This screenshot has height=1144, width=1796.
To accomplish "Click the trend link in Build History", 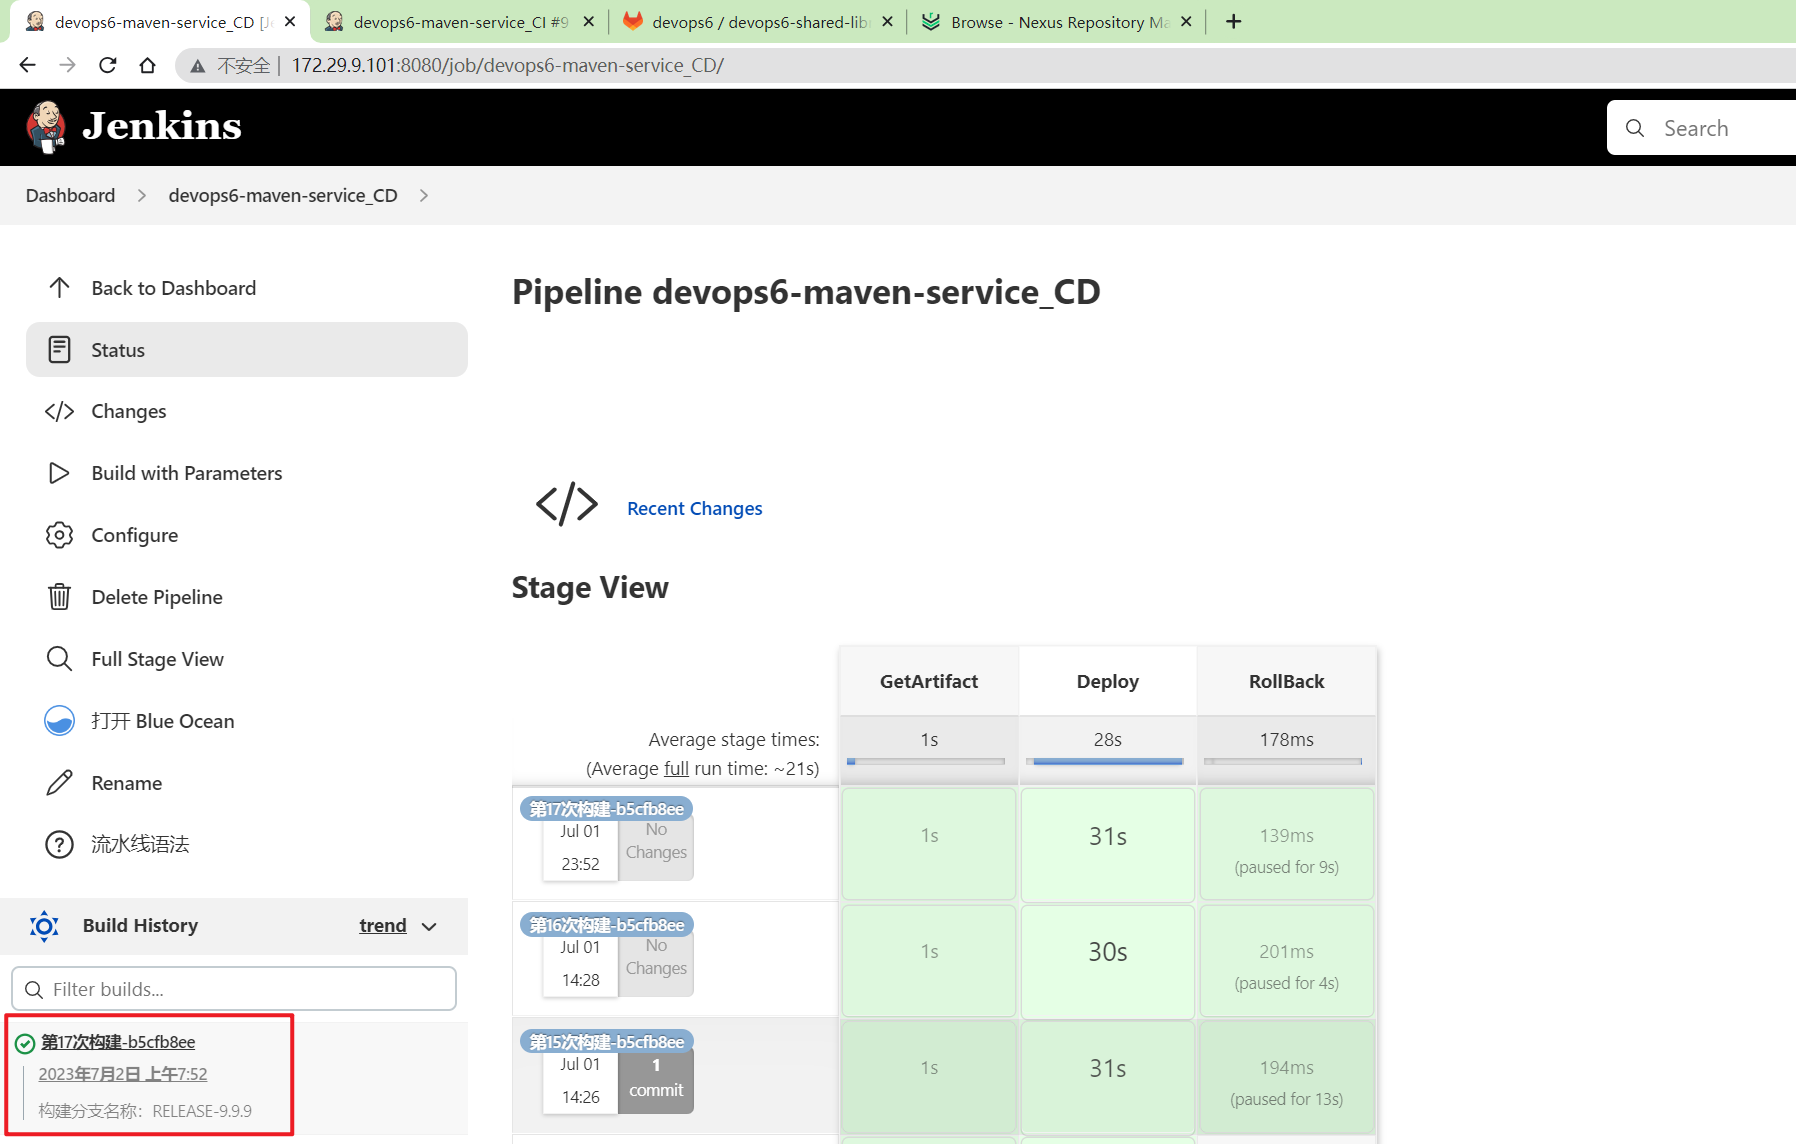I will [383, 926].
